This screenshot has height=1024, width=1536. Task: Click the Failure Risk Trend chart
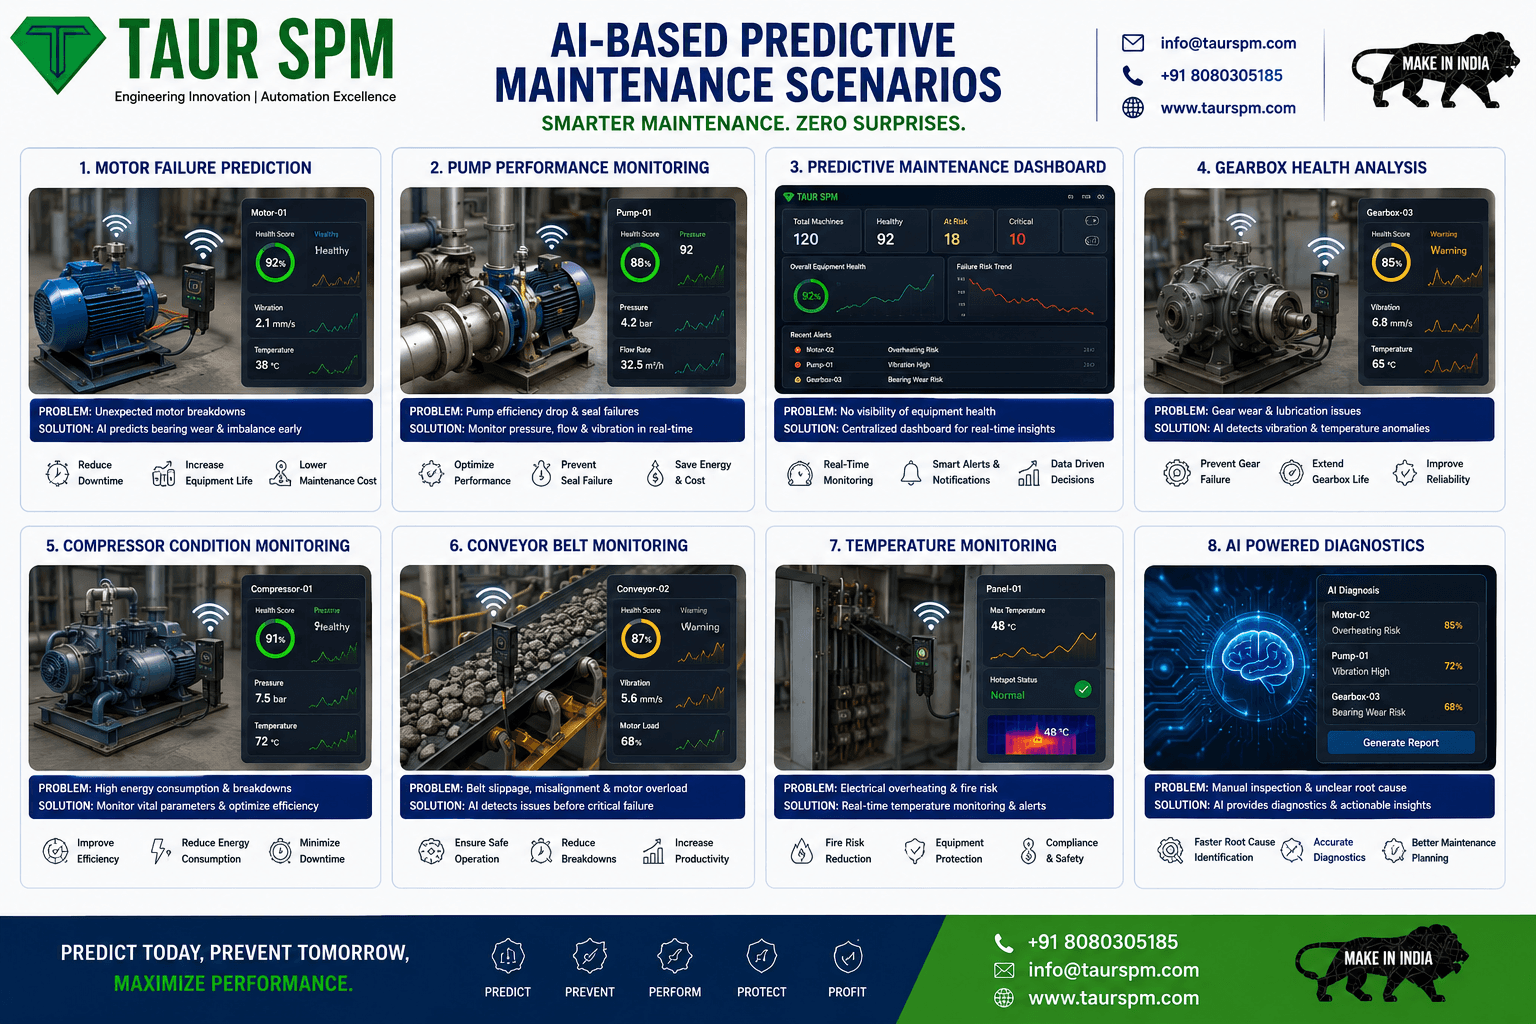click(x=1027, y=289)
